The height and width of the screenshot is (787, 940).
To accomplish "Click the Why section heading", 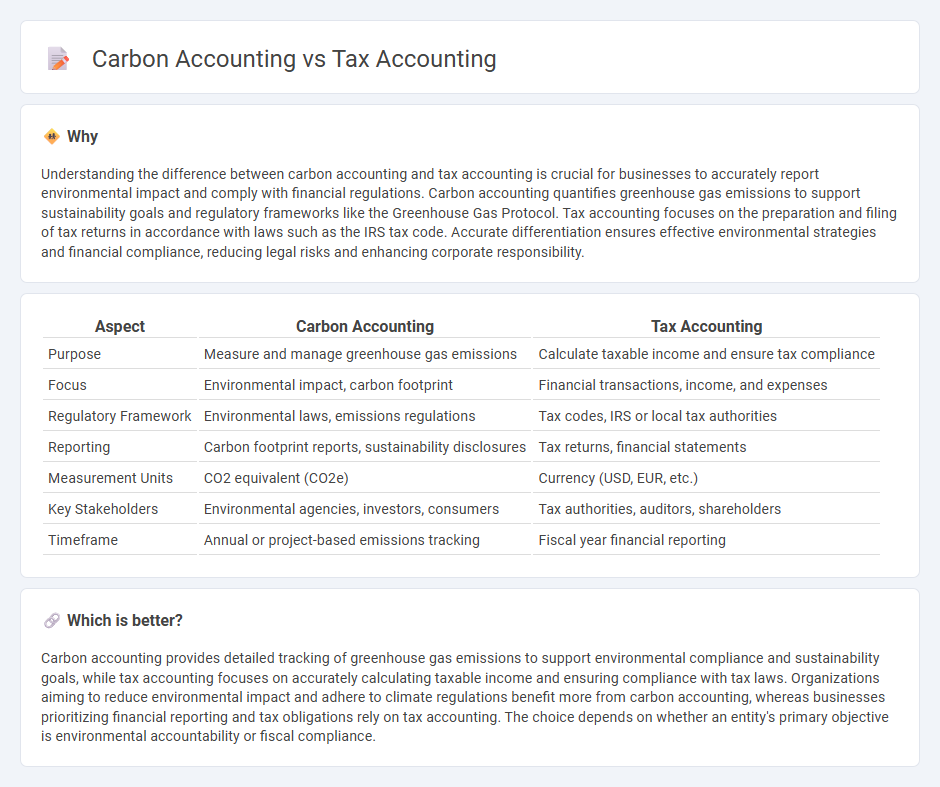I will (x=82, y=137).
